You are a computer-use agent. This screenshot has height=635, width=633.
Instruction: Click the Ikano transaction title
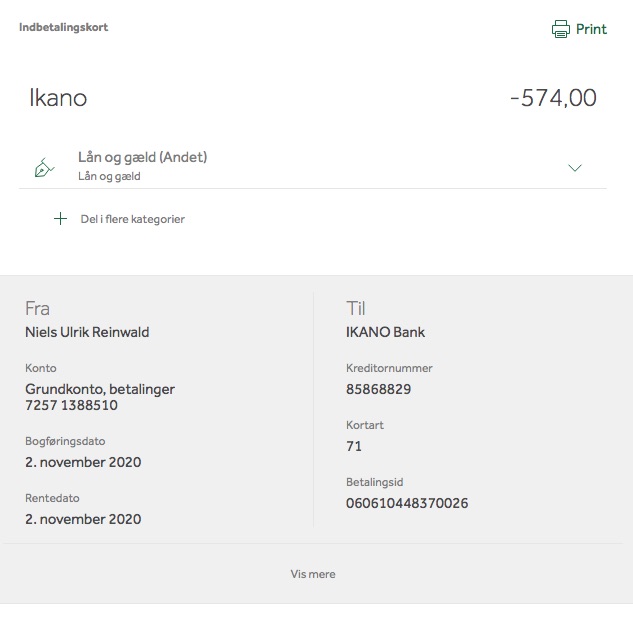coord(58,98)
